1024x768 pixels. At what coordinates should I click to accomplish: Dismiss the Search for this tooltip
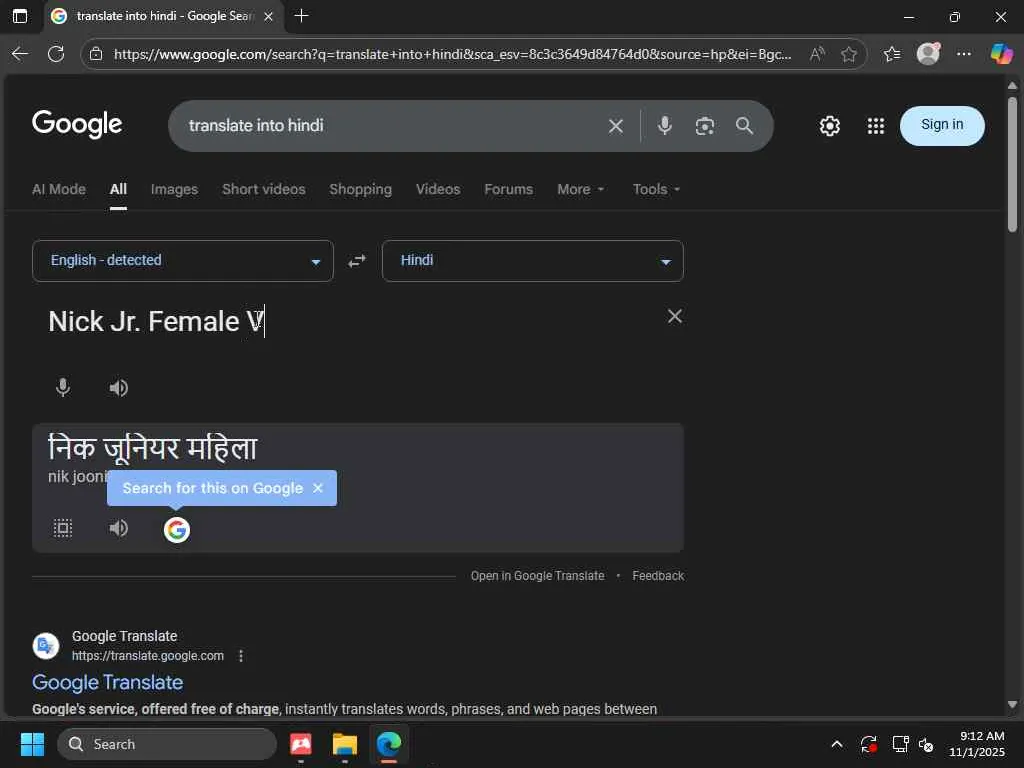[x=318, y=488]
